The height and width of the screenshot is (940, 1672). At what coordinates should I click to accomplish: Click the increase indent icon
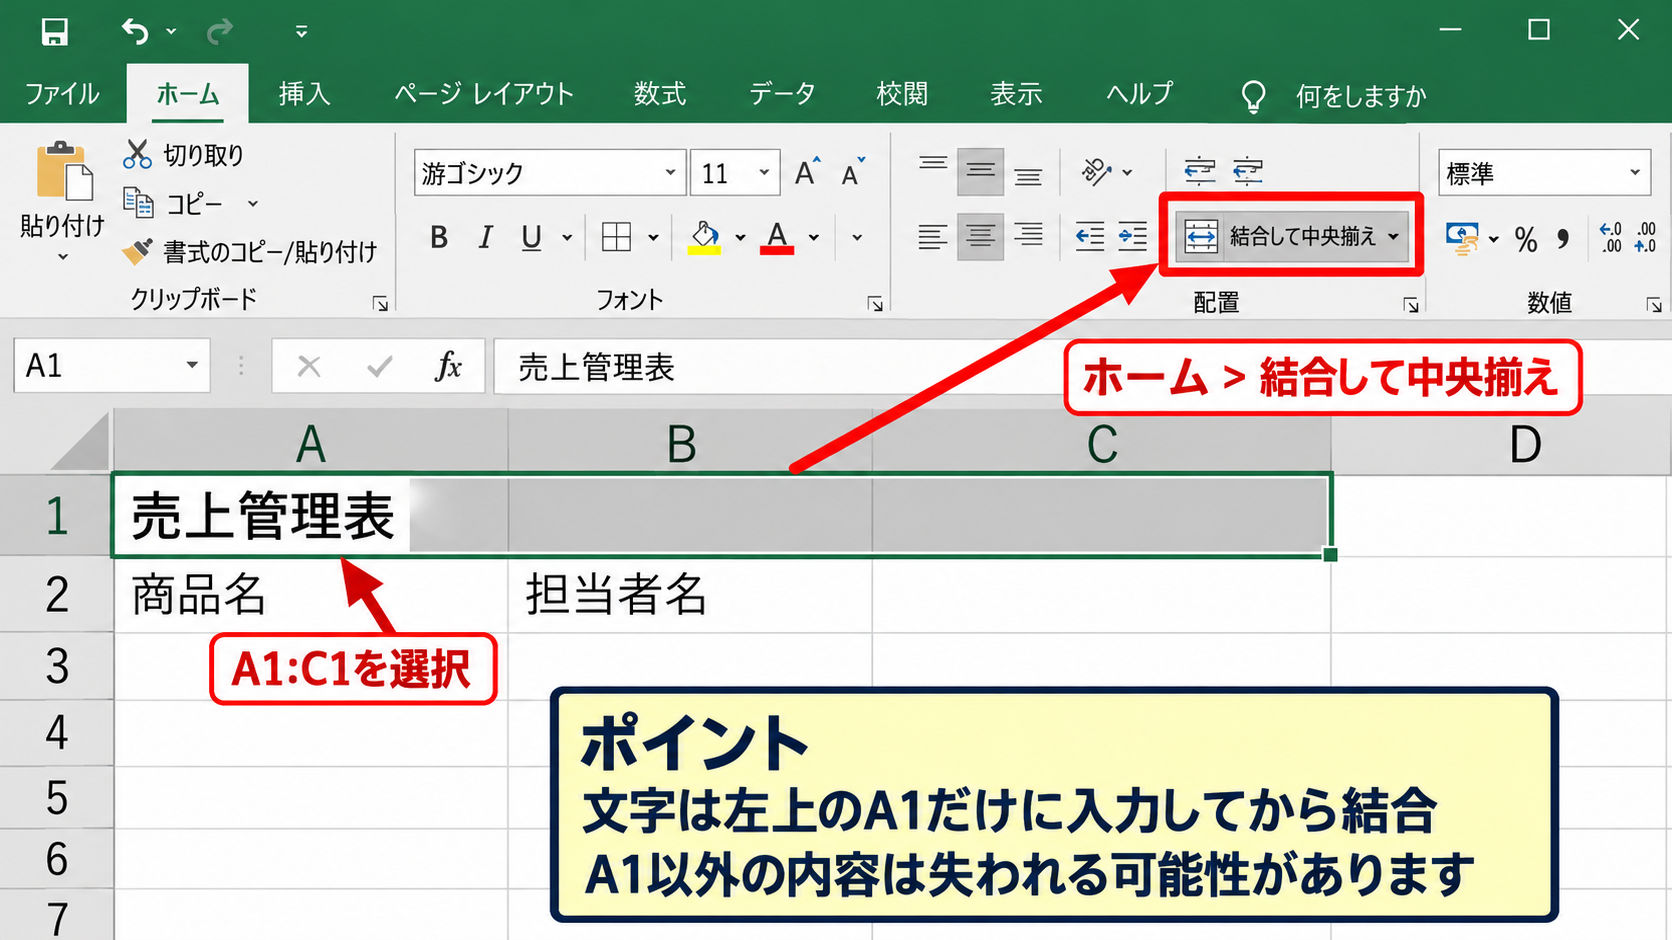tap(1132, 237)
